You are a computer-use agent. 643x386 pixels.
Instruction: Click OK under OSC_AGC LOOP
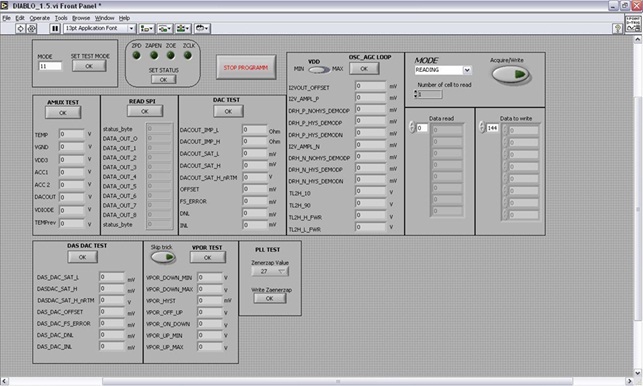(364, 69)
